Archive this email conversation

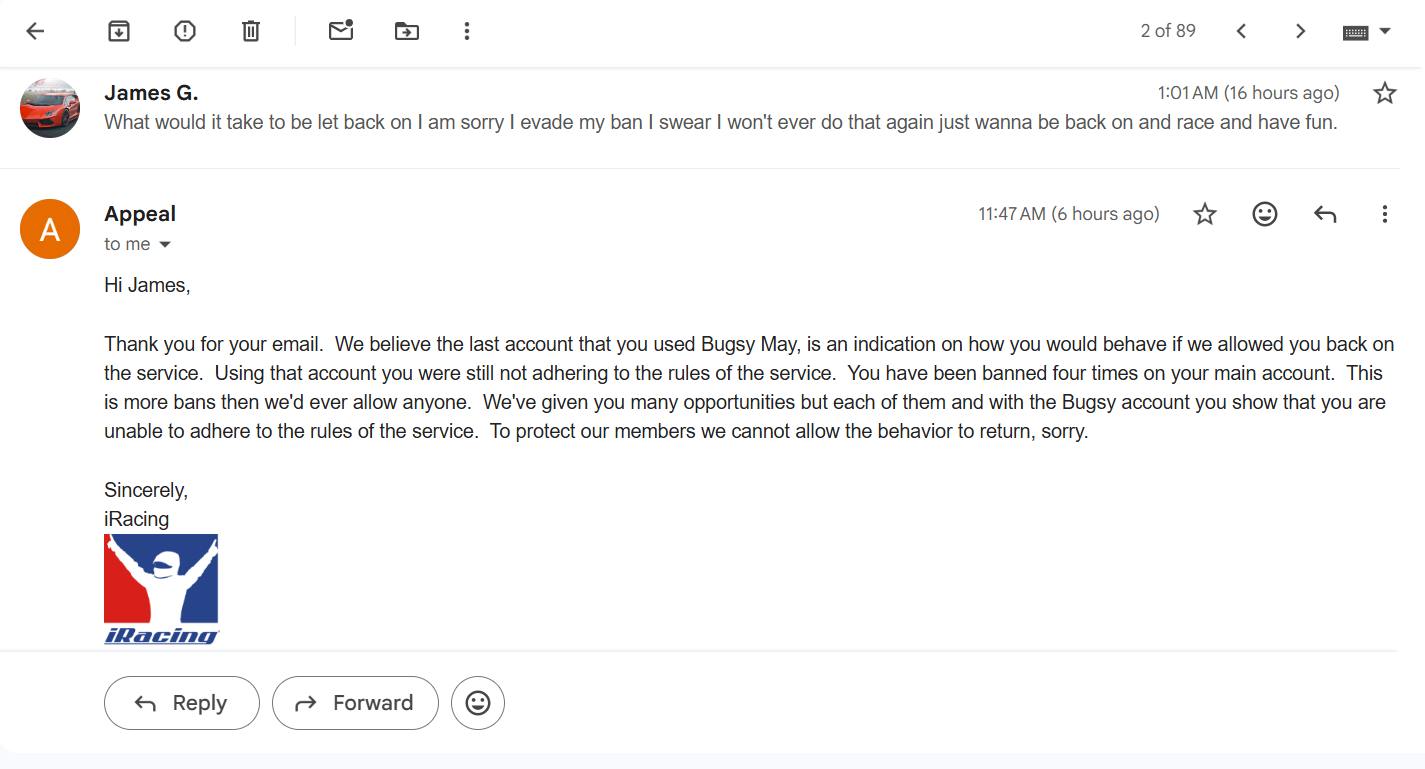pos(119,31)
